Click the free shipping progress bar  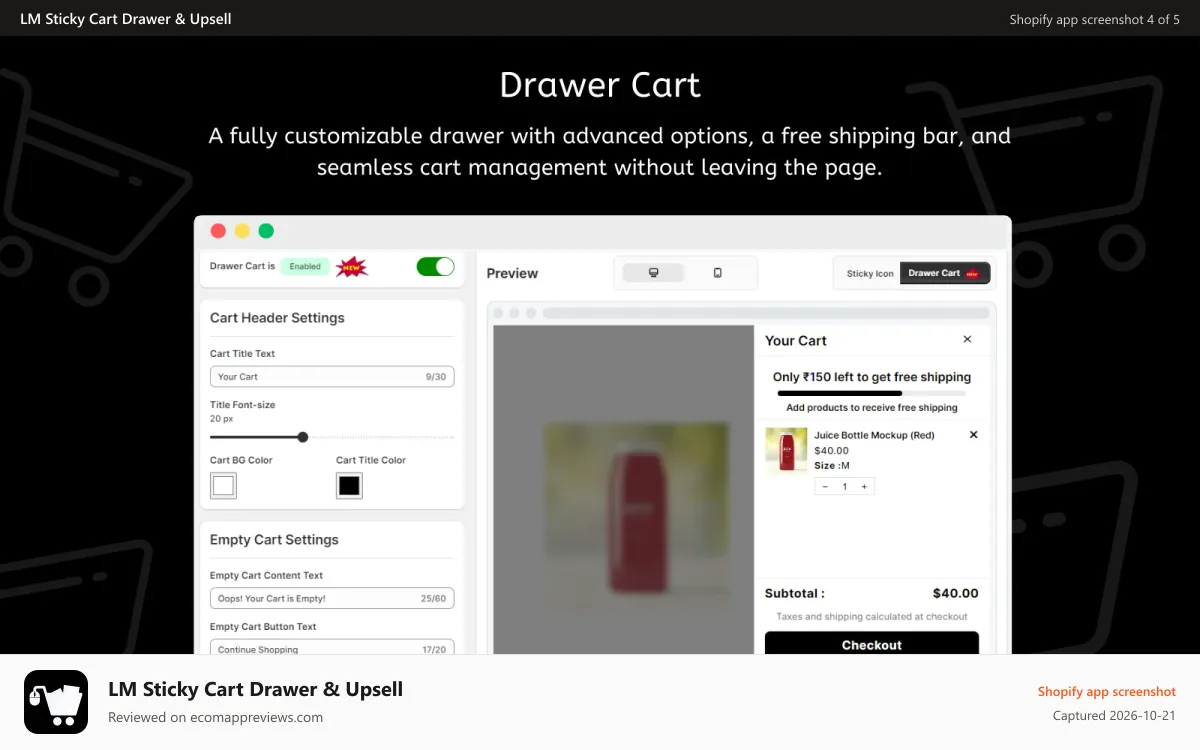tap(872, 393)
